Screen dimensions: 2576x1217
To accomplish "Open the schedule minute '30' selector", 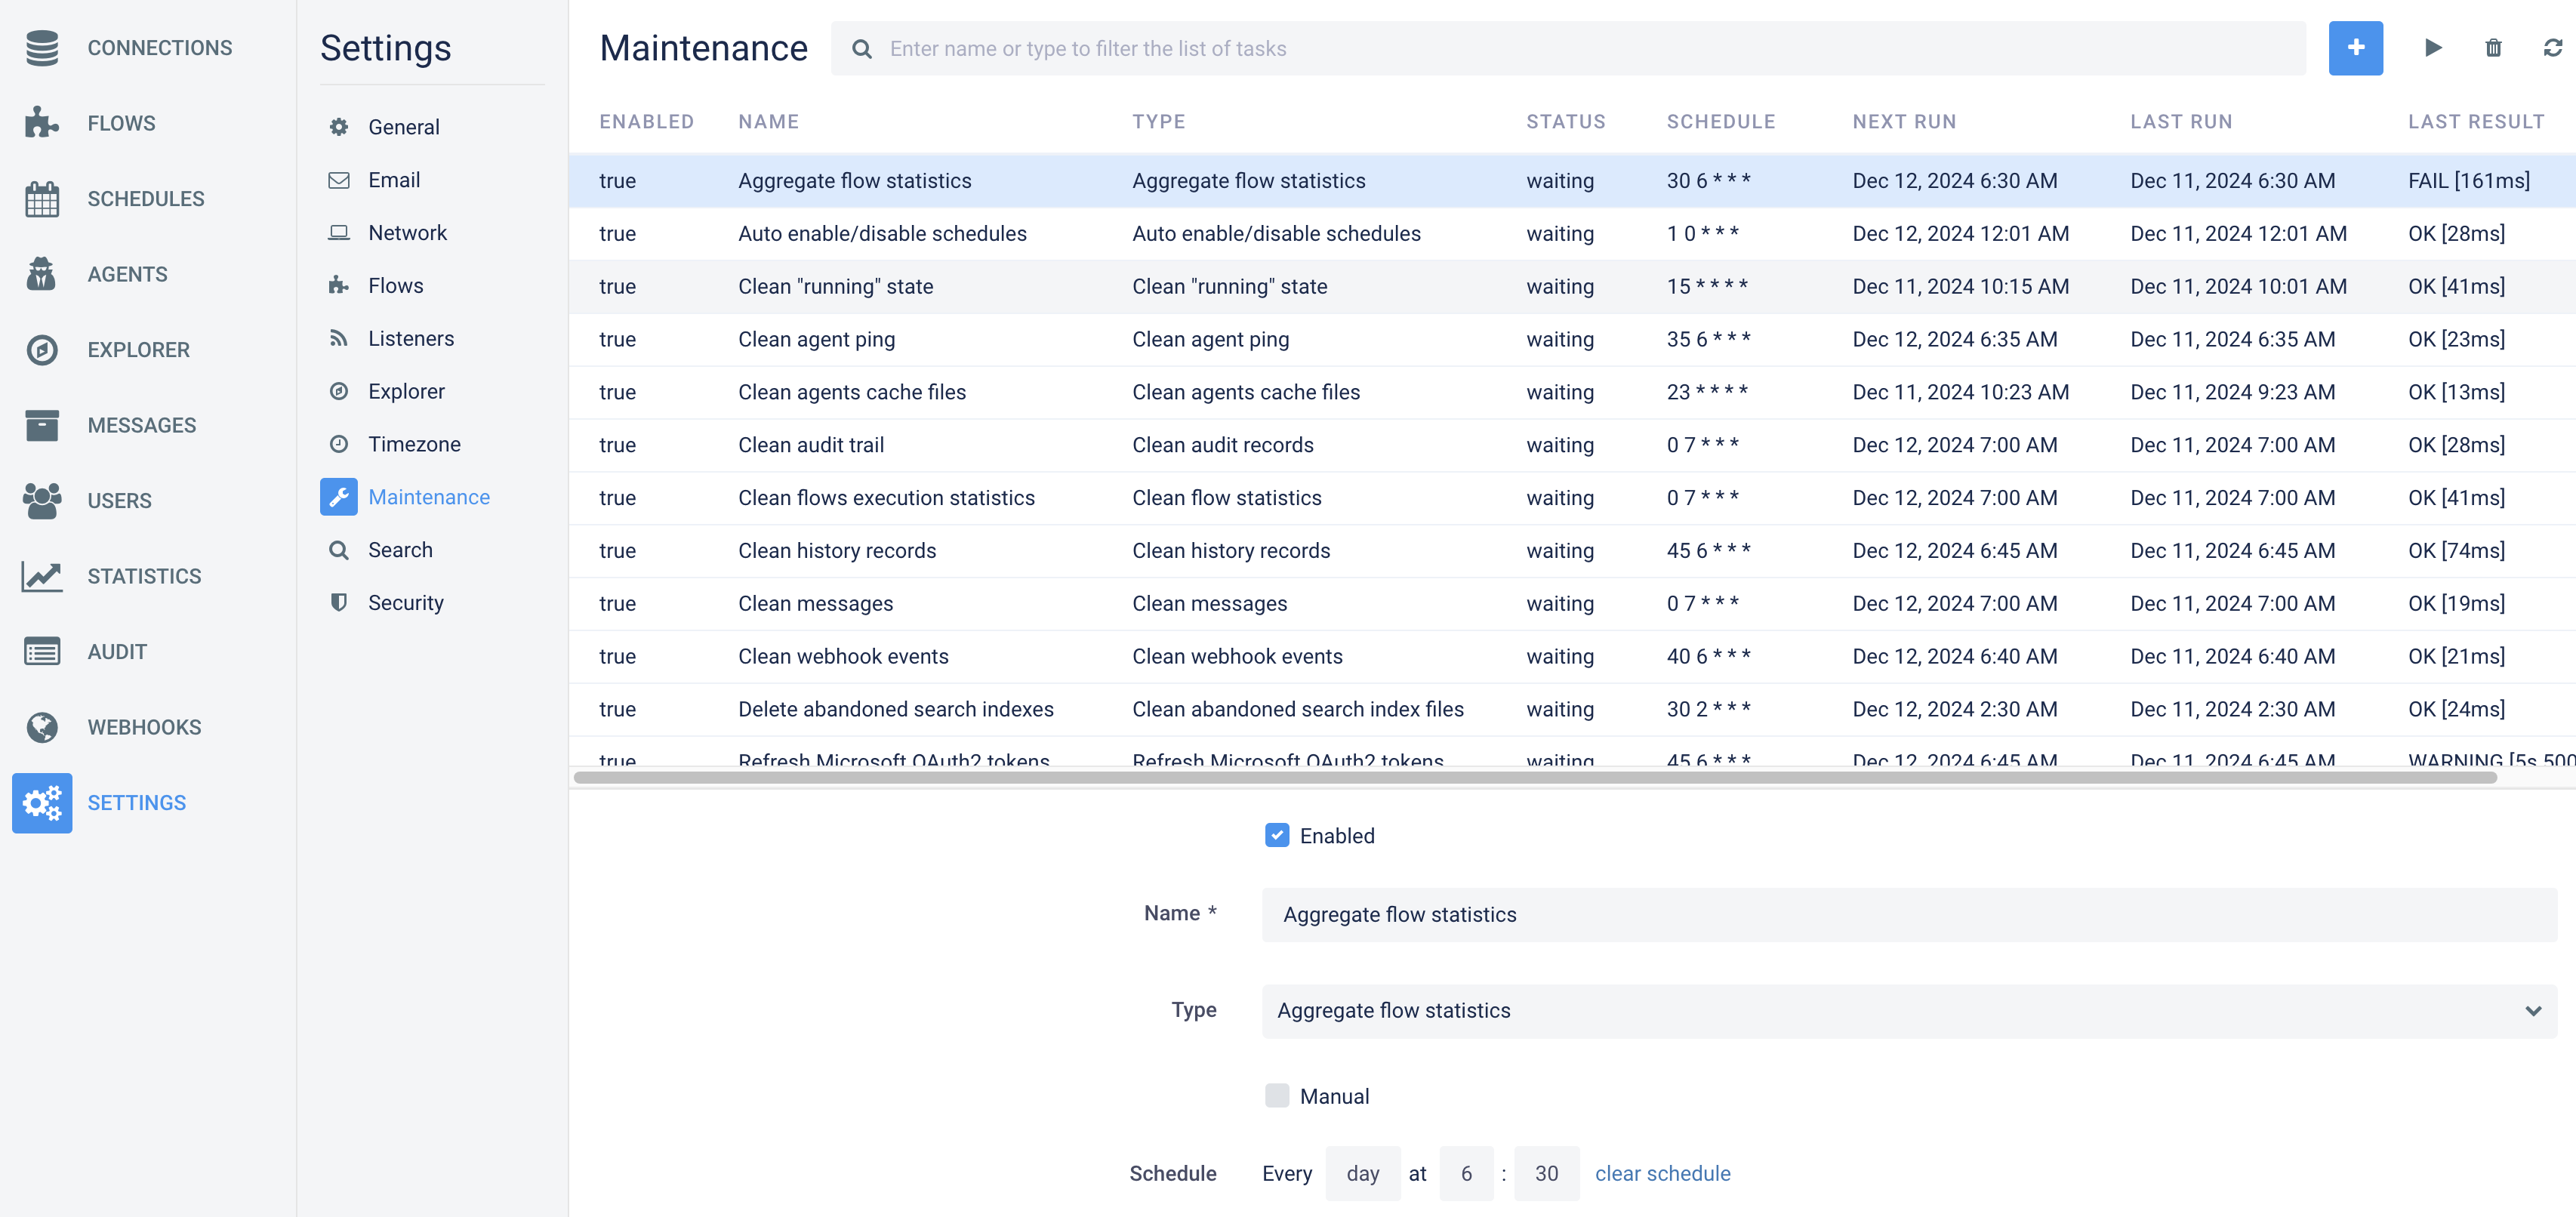I will [x=1546, y=1173].
